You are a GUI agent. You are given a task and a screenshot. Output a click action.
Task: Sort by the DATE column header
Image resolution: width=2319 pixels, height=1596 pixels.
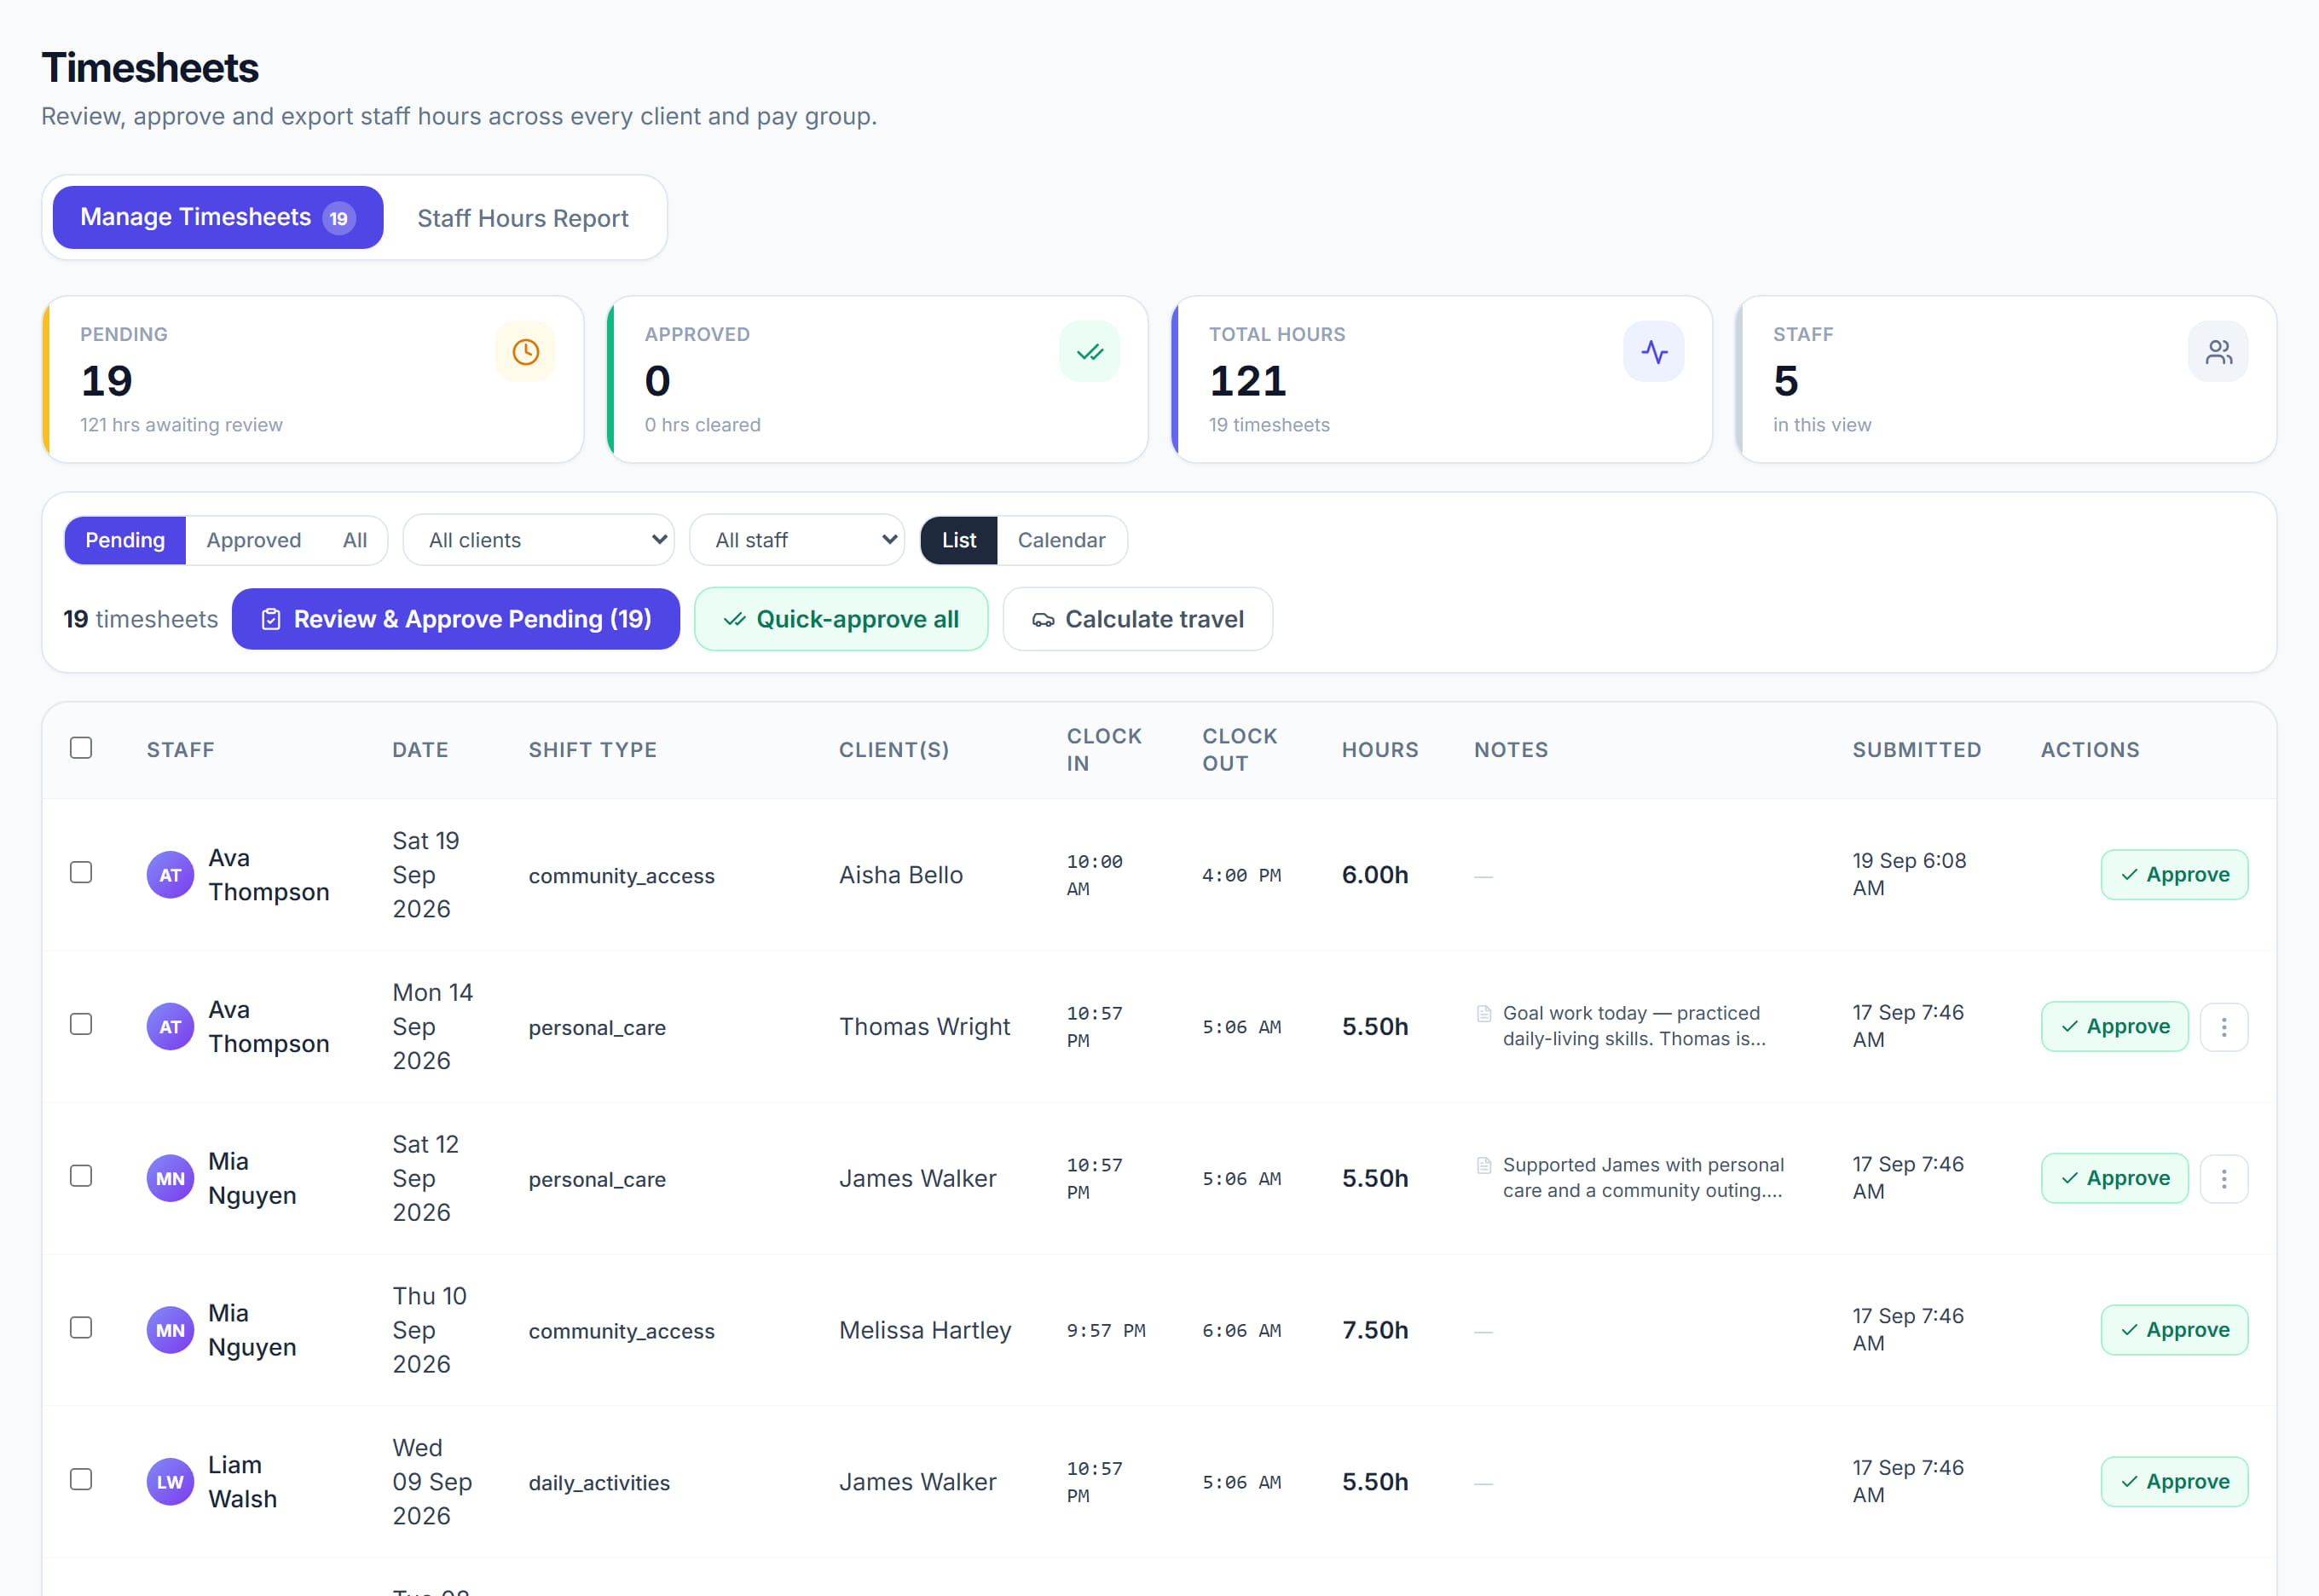point(420,750)
